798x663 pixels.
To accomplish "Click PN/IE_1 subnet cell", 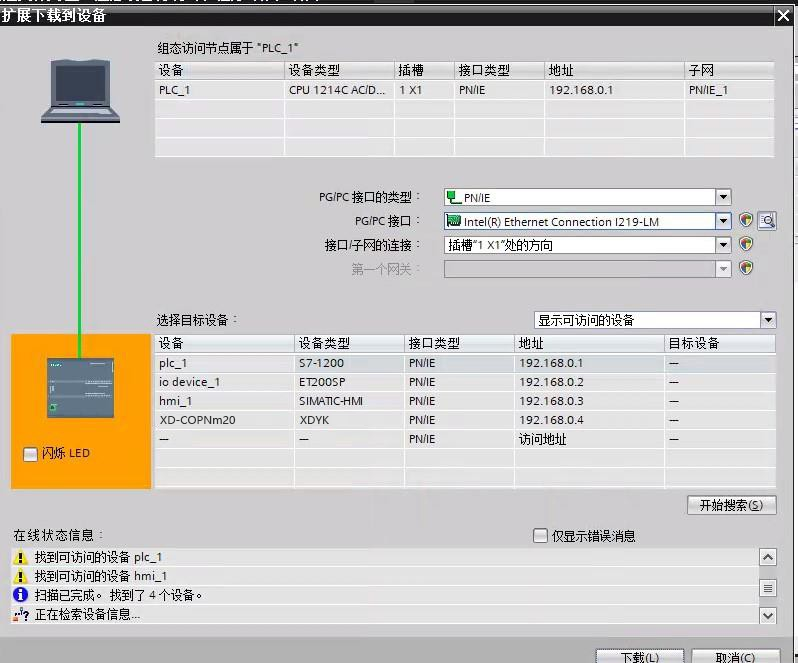I will pos(729,90).
